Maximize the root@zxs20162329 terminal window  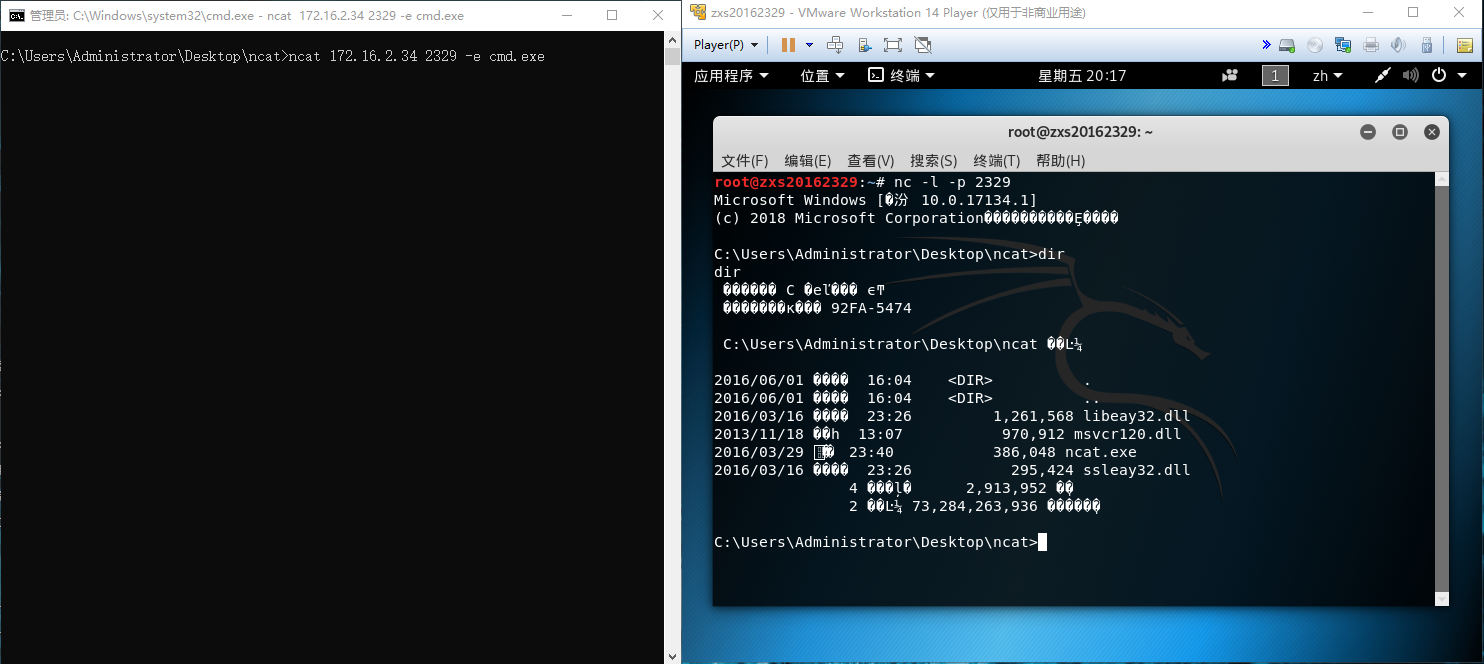1400,132
